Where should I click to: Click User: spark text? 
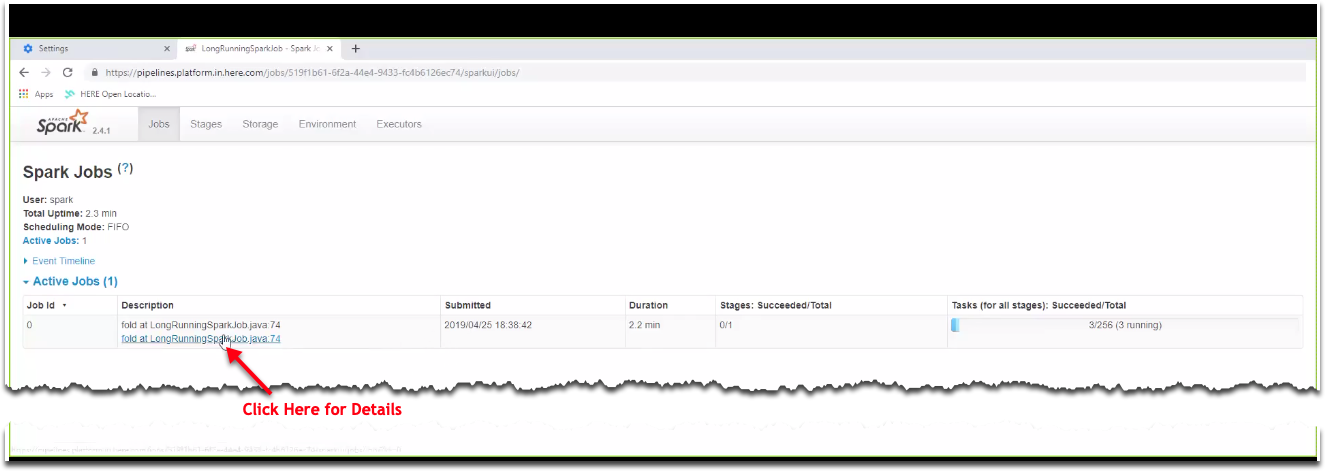coord(48,200)
